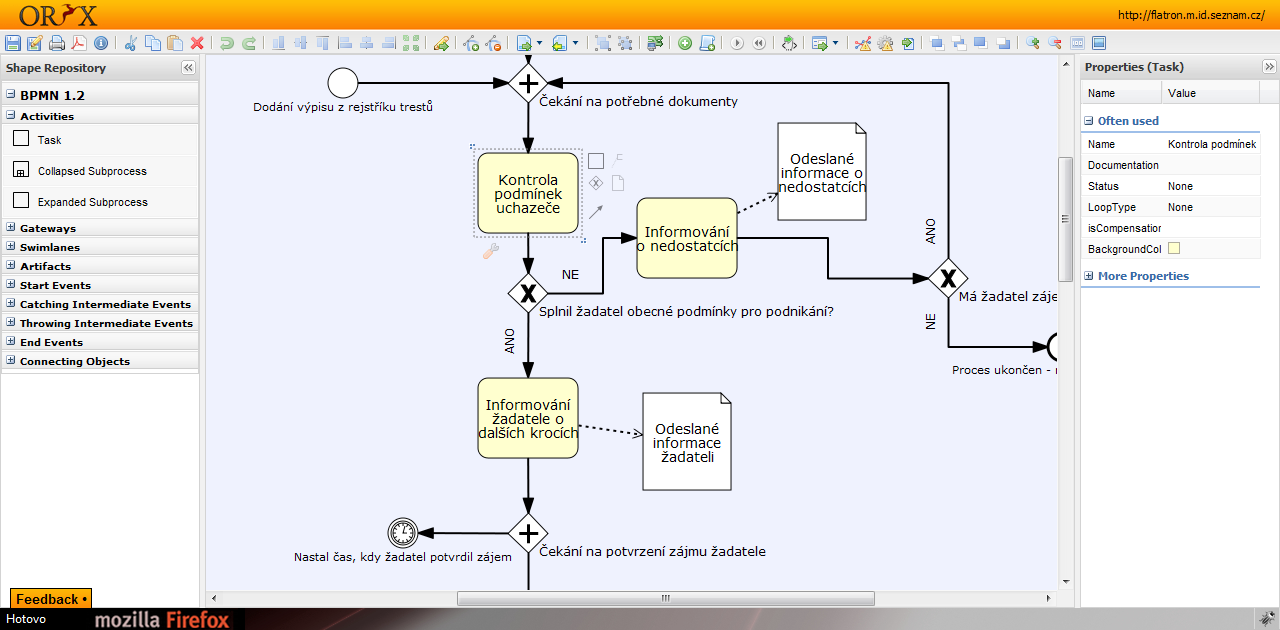Collapse the BPMN 1.2 stencil set
The width and height of the screenshot is (1280, 630).
11,95
